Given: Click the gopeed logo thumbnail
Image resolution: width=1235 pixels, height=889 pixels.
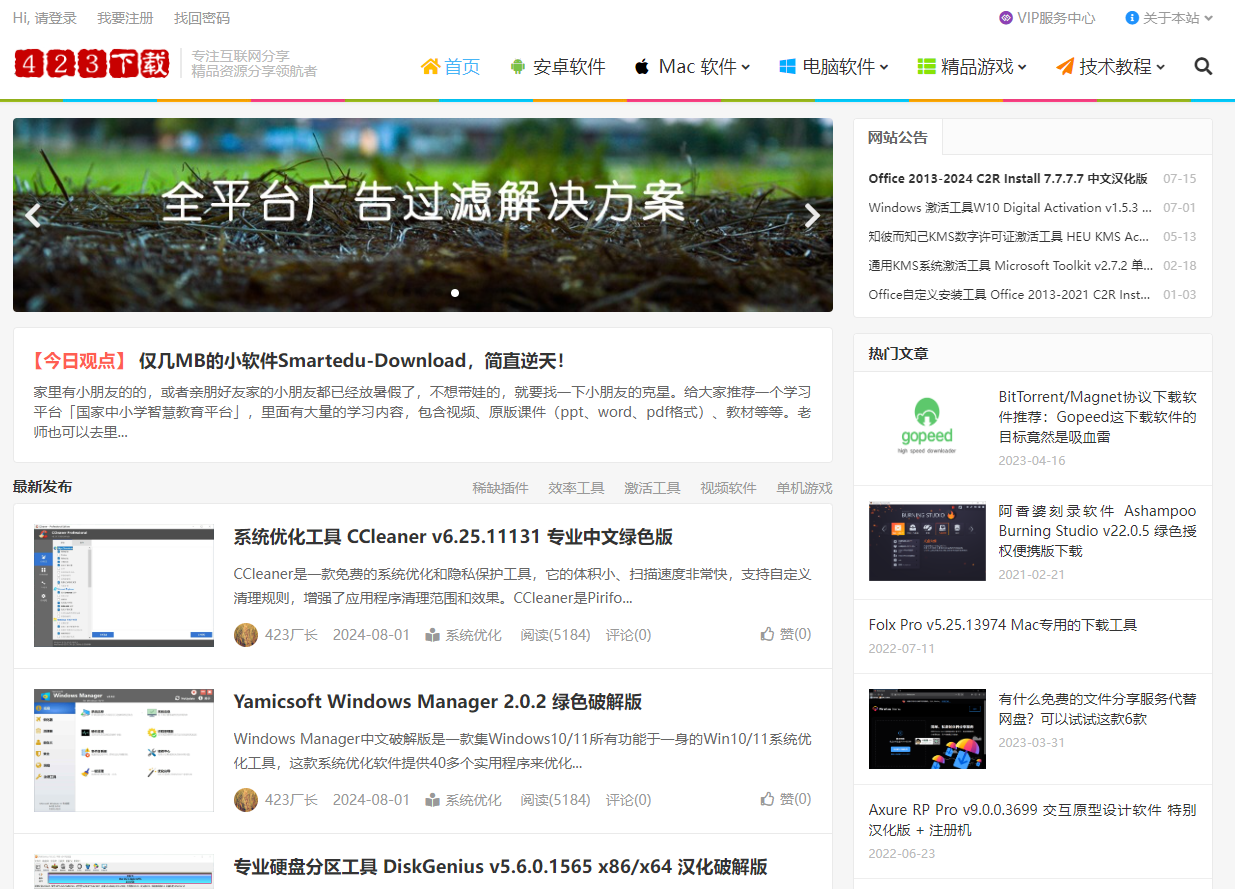Looking at the screenshot, I should click(927, 427).
